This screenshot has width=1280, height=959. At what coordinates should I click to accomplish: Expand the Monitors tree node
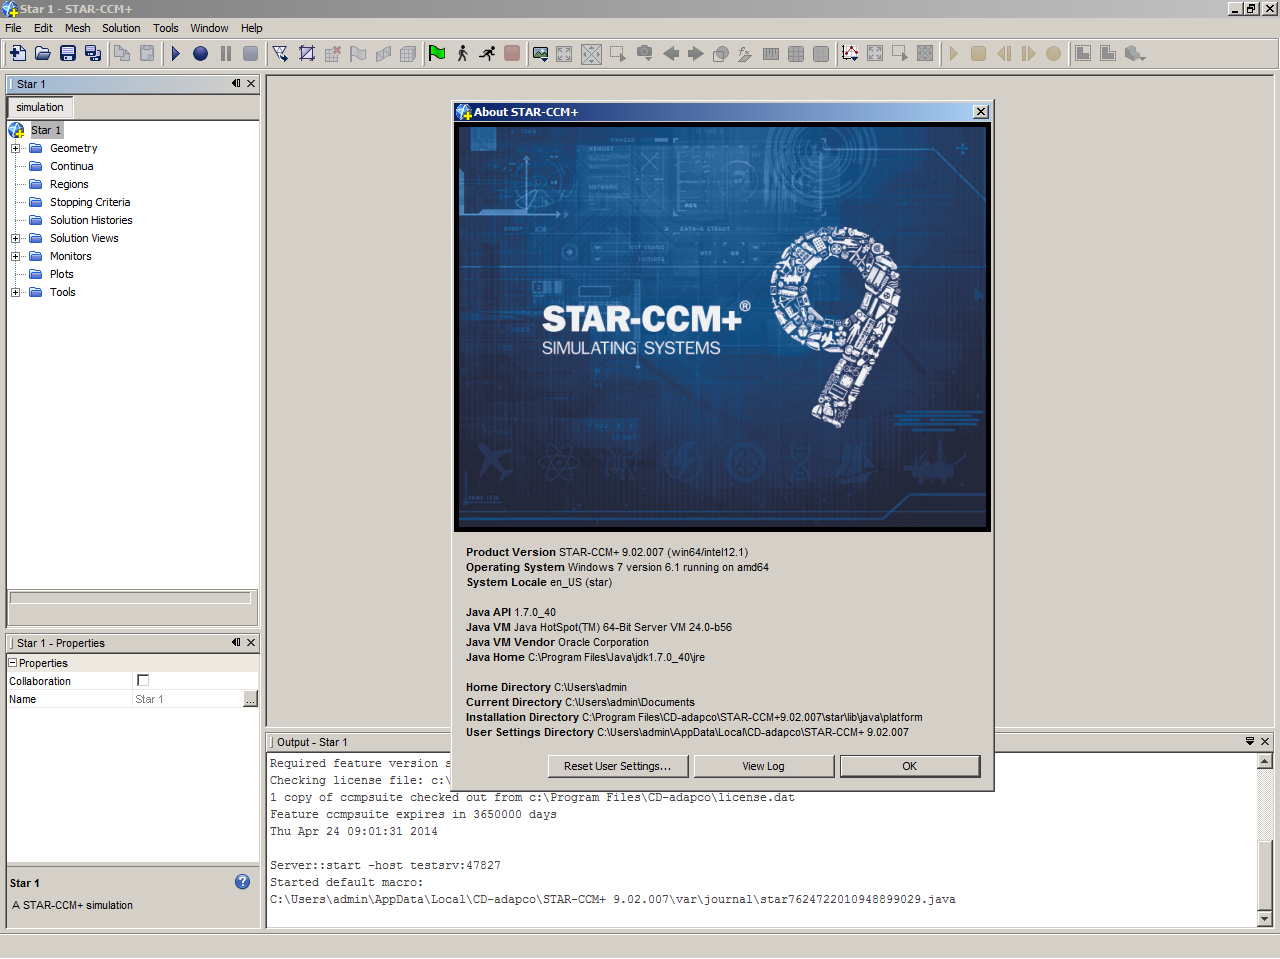coord(16,256)
